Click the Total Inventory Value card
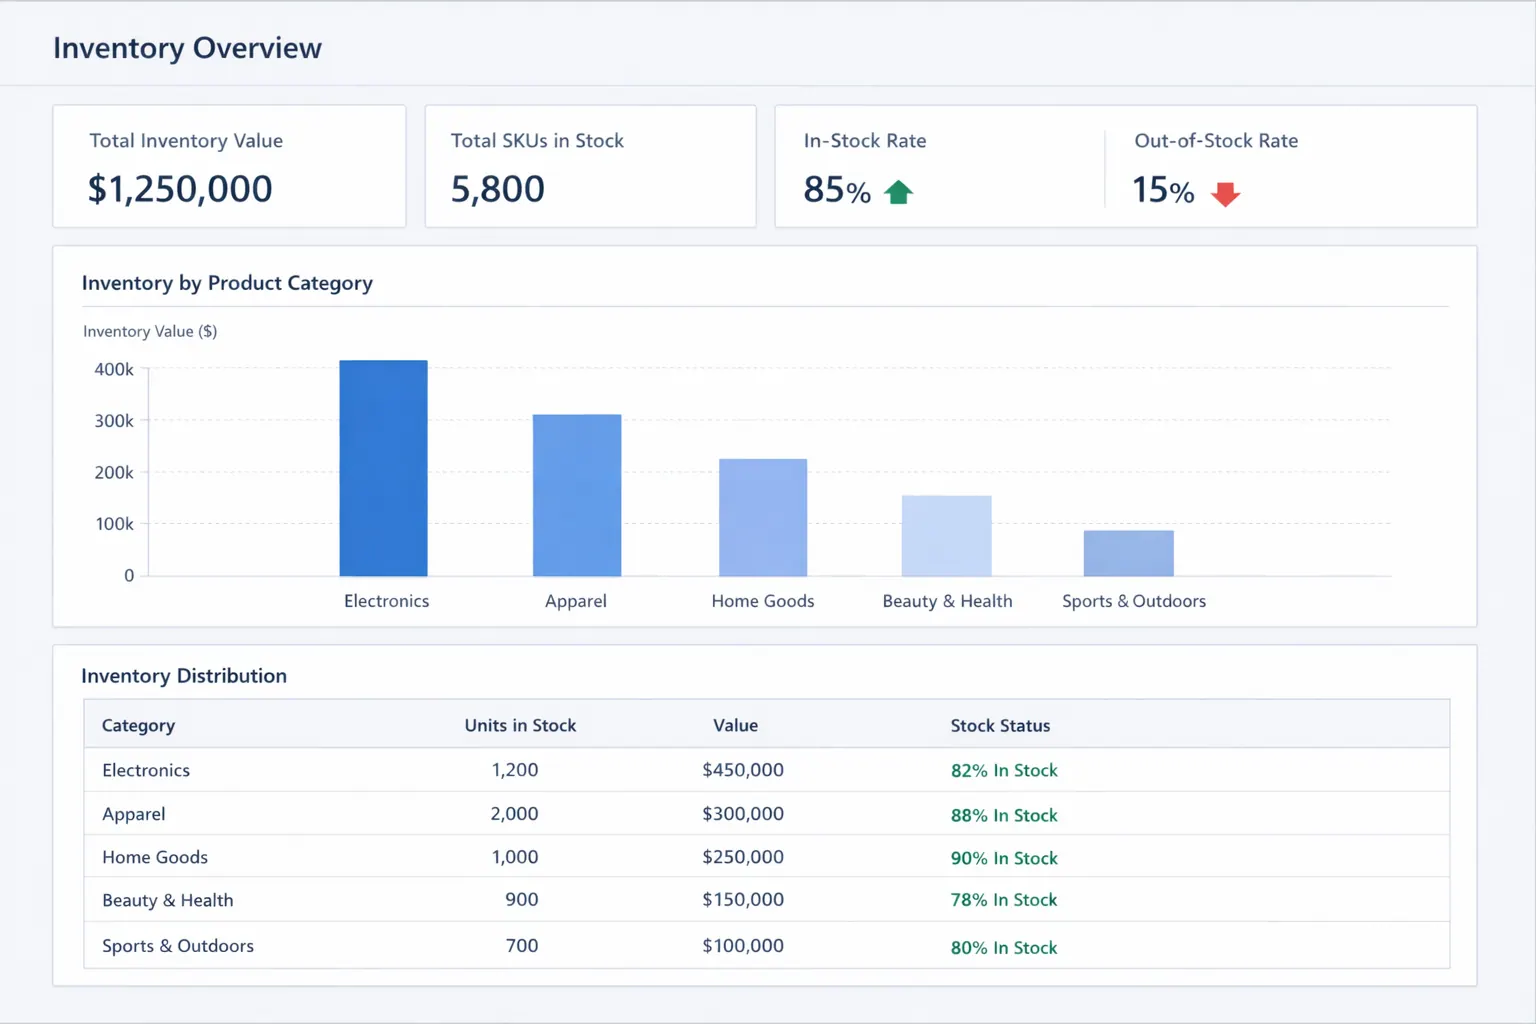Viewport: 1536px width, 1024px height. point(229,166)
